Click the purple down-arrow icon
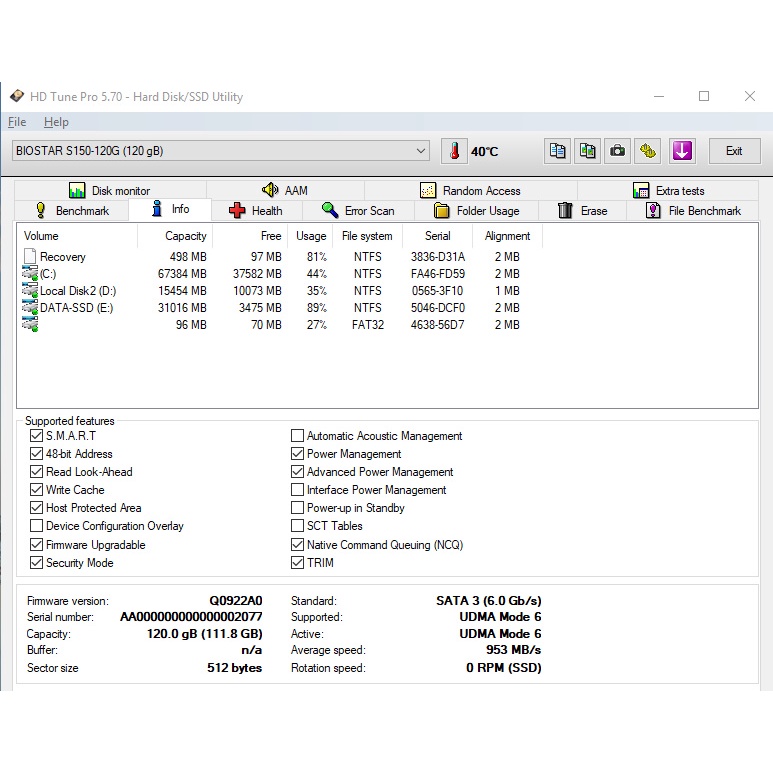 [x=682, y=151]
